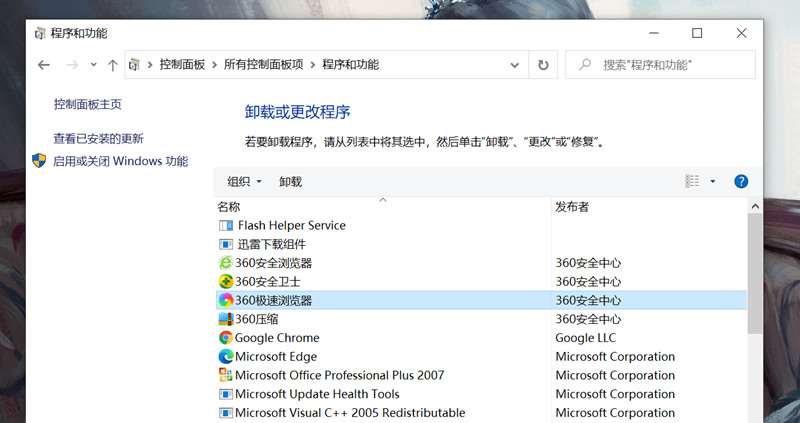Click Microsoft Office Professional Plus 2007 icon
The width and height of the screenshot is (800, 423).
(226, 375)
